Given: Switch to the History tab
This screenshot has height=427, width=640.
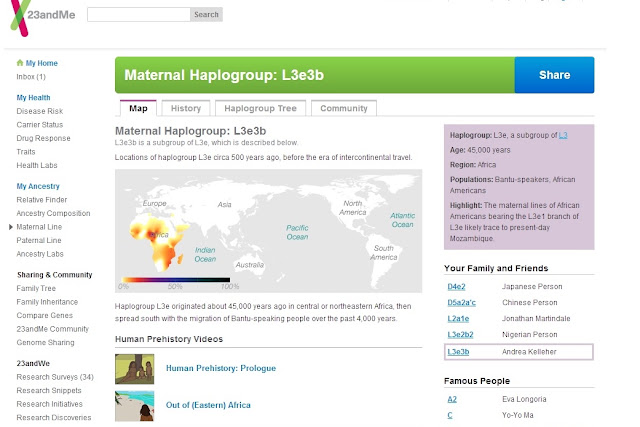Looking at the screenshot, I should [x=186, y=108].
